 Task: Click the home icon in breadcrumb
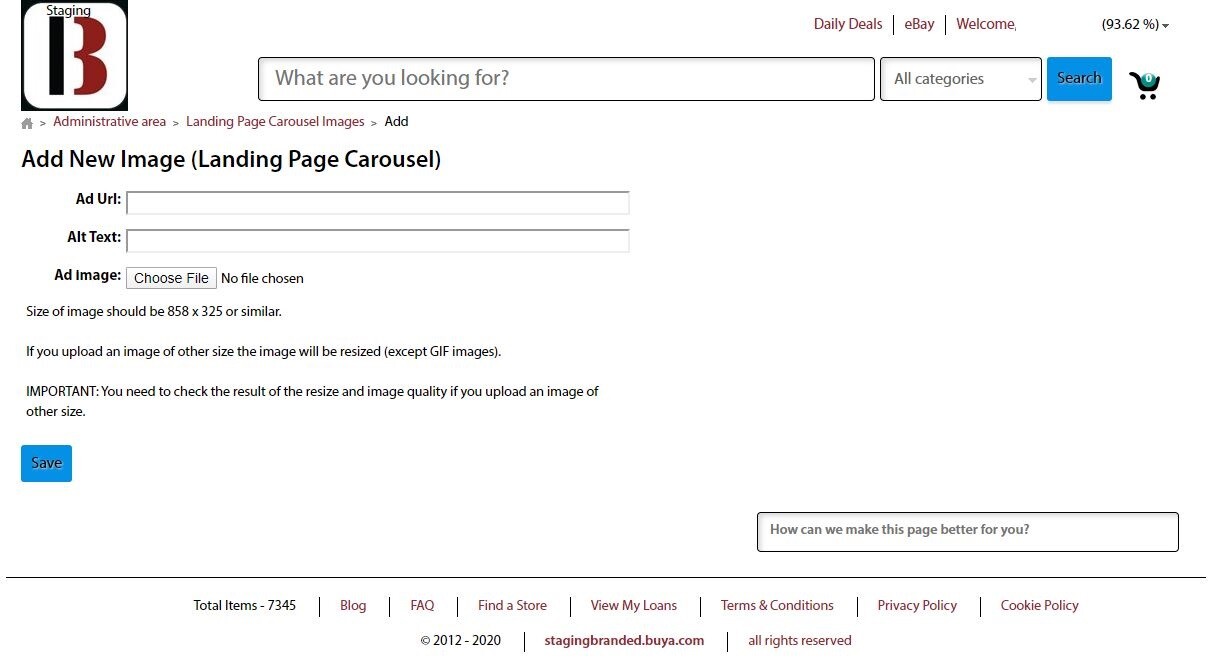point(27,123)
